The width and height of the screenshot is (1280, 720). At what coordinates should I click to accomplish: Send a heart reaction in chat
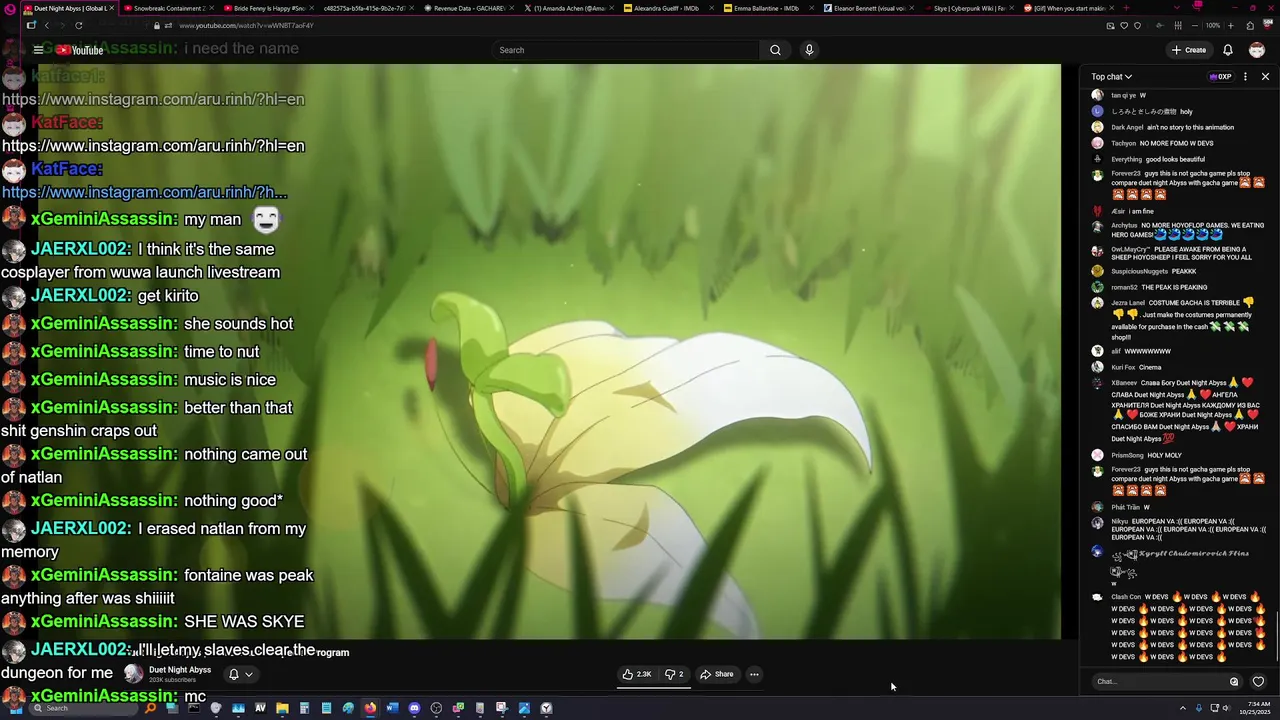(1258, 682)
